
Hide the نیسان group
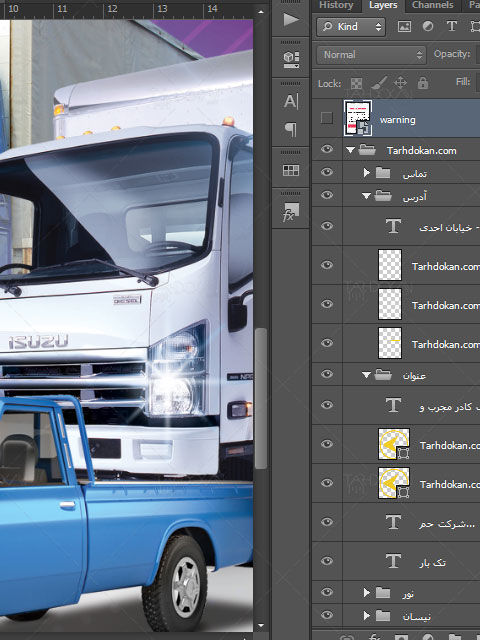click(x=327, y=615)
